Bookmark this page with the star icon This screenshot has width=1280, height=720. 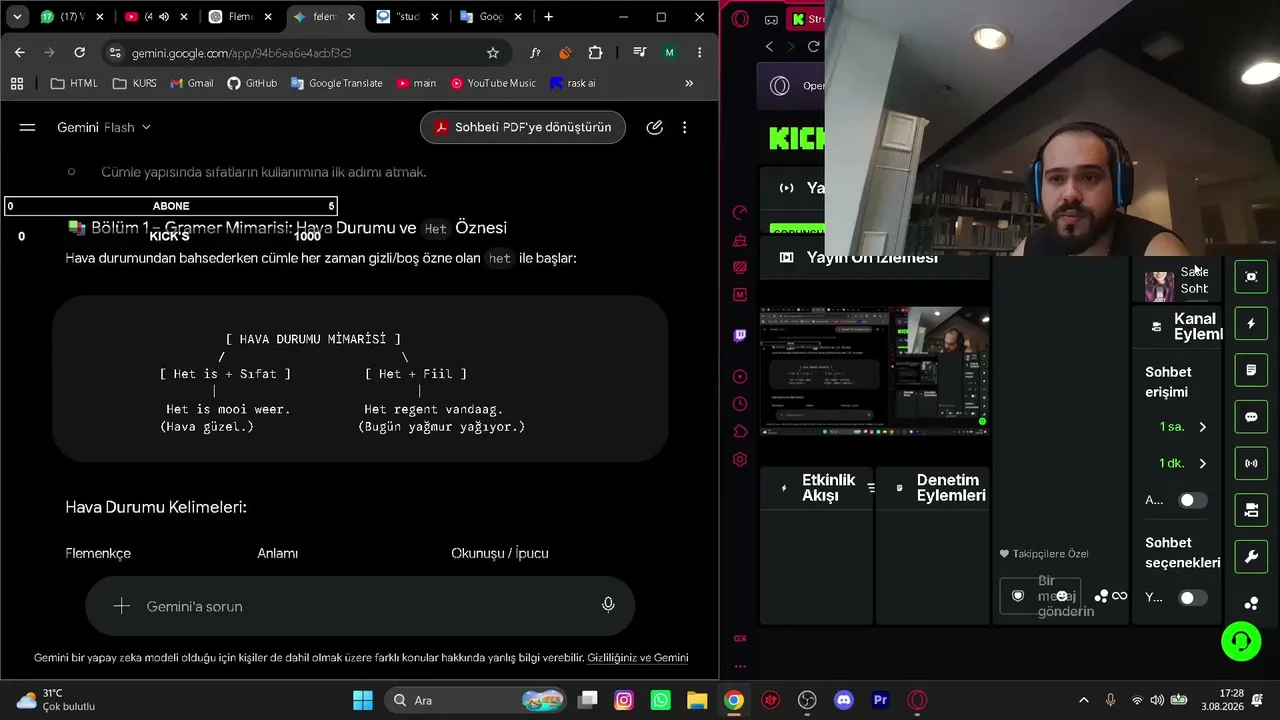click(492, 53)
